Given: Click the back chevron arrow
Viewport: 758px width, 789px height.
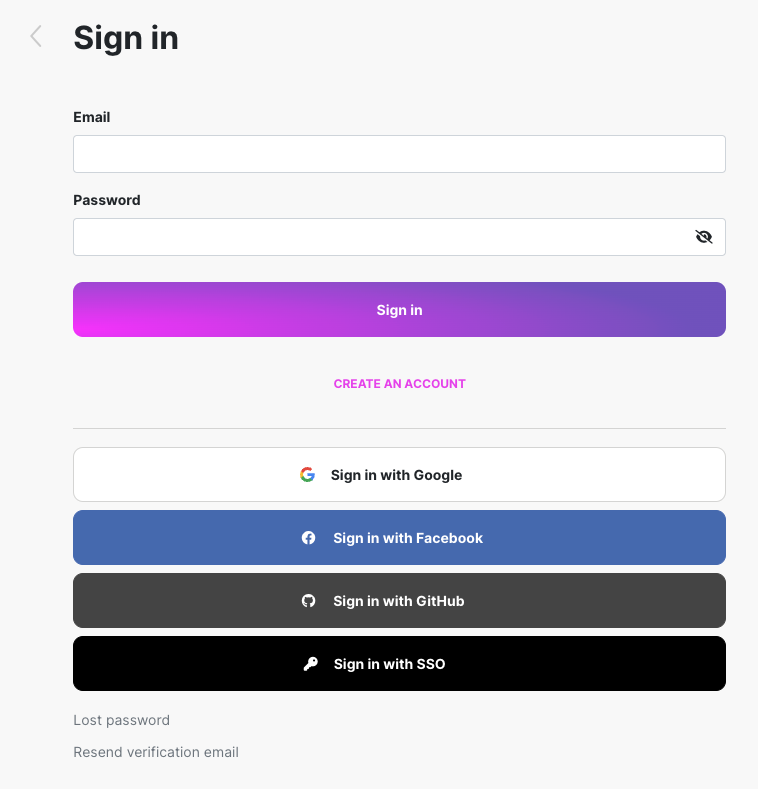Looking at the screenshot, I should (x=36, y=37).
